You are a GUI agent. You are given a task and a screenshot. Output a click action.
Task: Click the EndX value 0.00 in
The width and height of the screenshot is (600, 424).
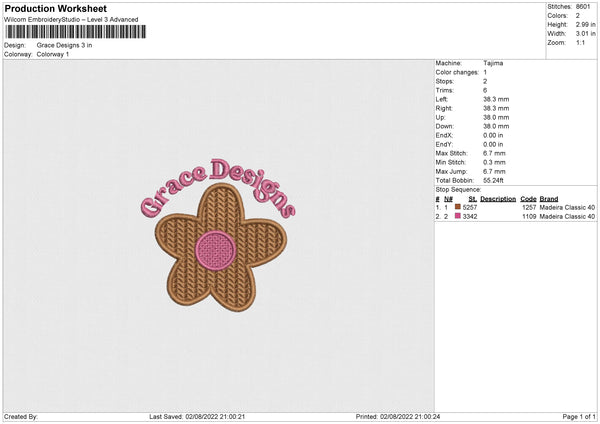tap(493, 135)
